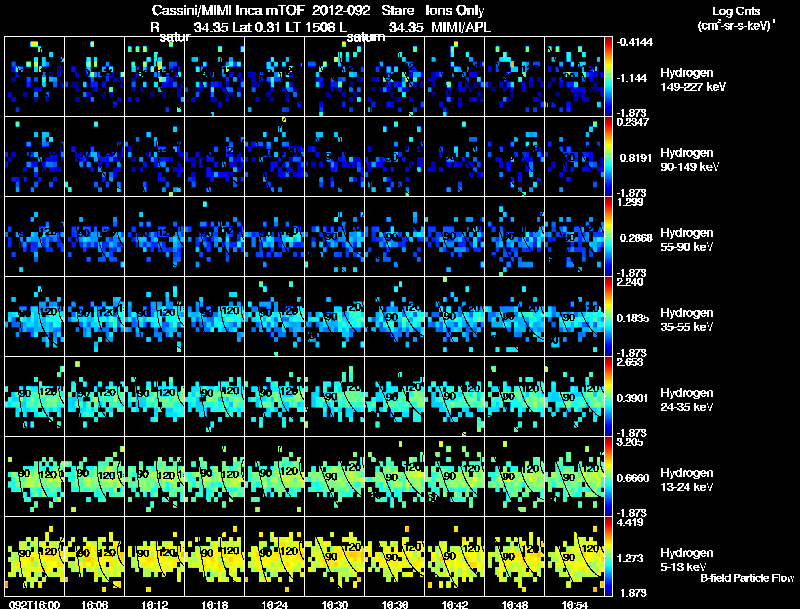Screen dimensions: 800x609
Task: Click the 149-227 keV colorbar swatch
Action: click(x=608, y=77)
